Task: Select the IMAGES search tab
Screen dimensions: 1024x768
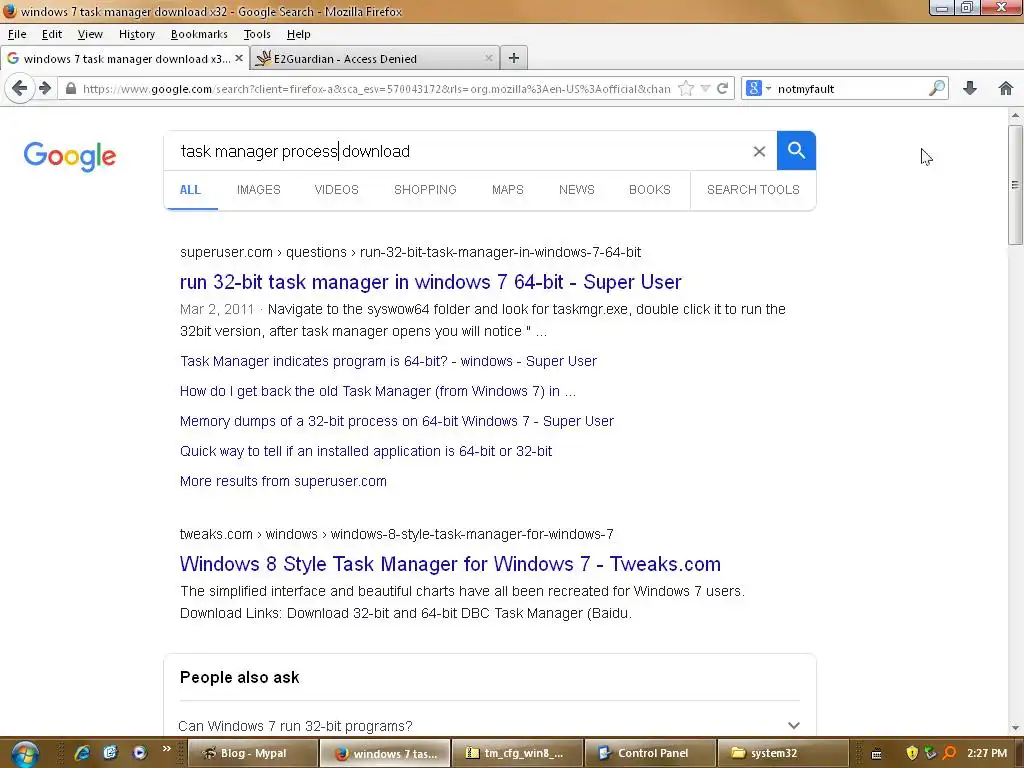Action: pos(259,189)
